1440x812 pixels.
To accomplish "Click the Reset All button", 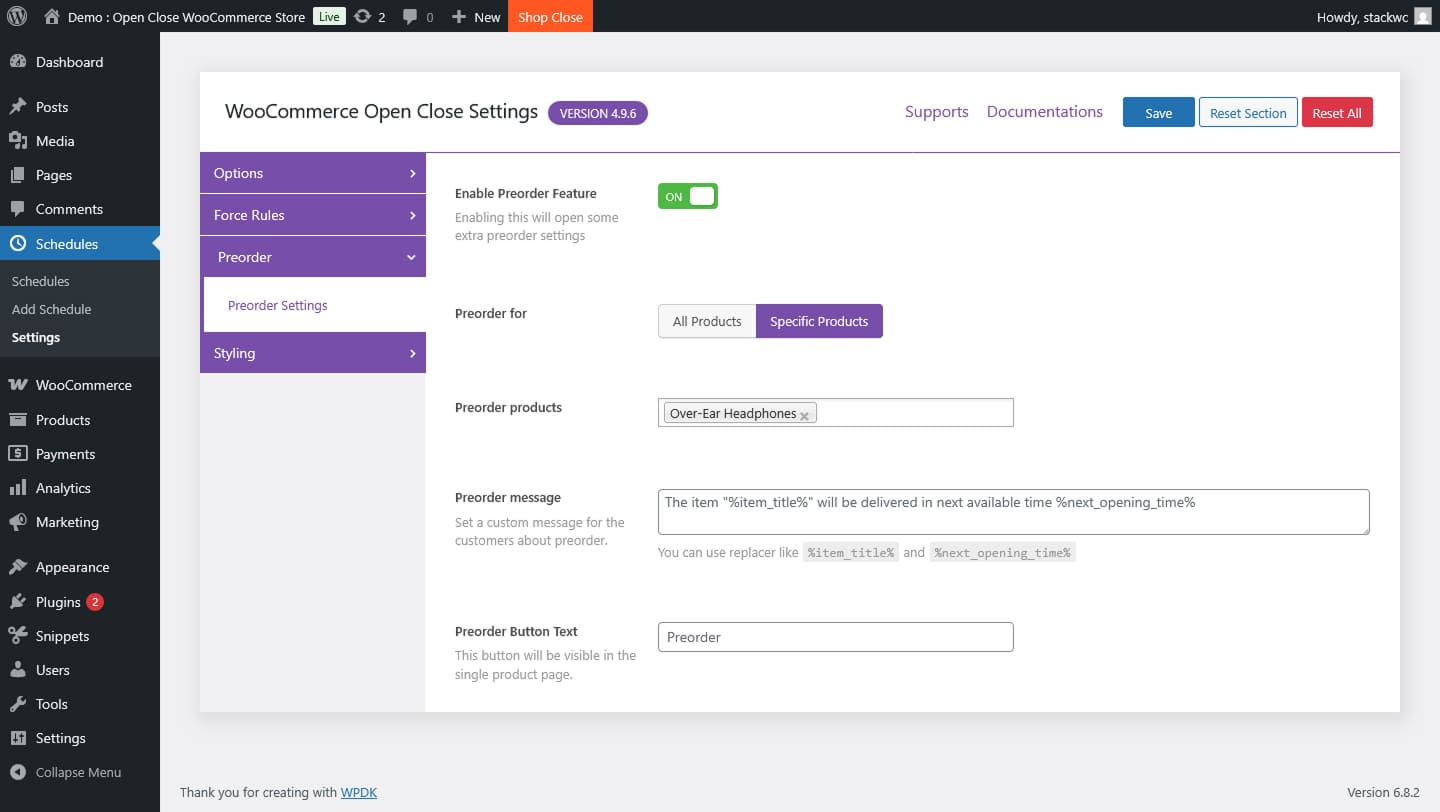I will tap(1337, 112).
